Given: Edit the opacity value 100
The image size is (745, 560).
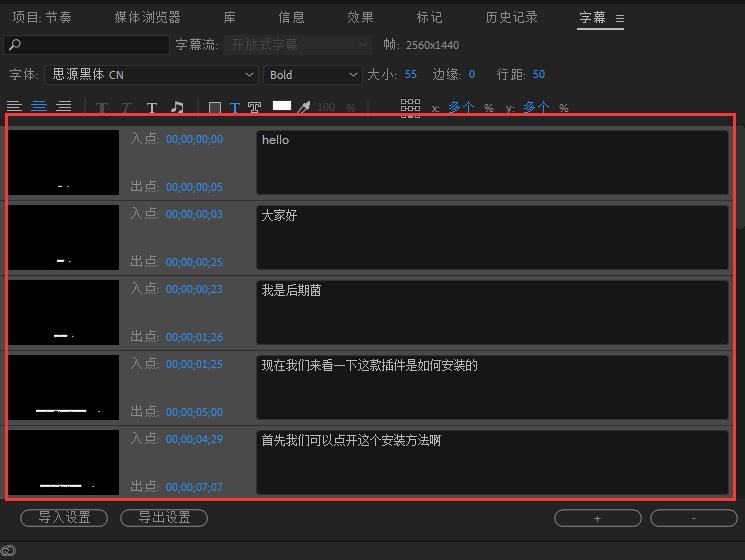Looking at the screenshot, I should point(326,108).
